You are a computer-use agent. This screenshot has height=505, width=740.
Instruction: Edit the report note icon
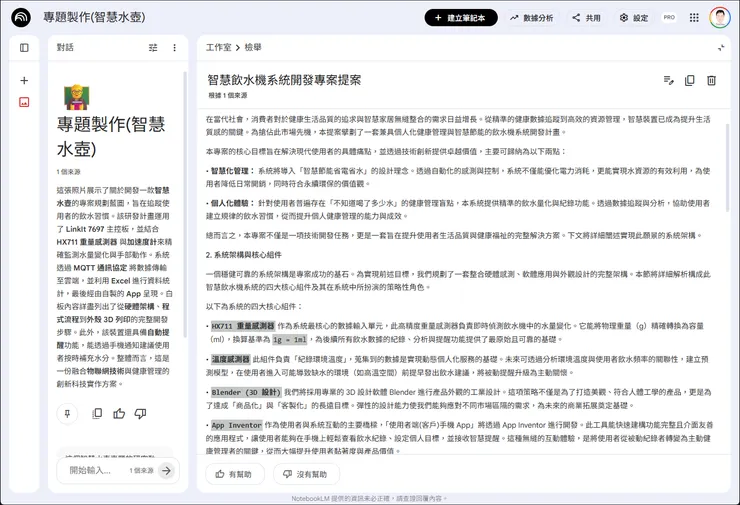[668, 80]
